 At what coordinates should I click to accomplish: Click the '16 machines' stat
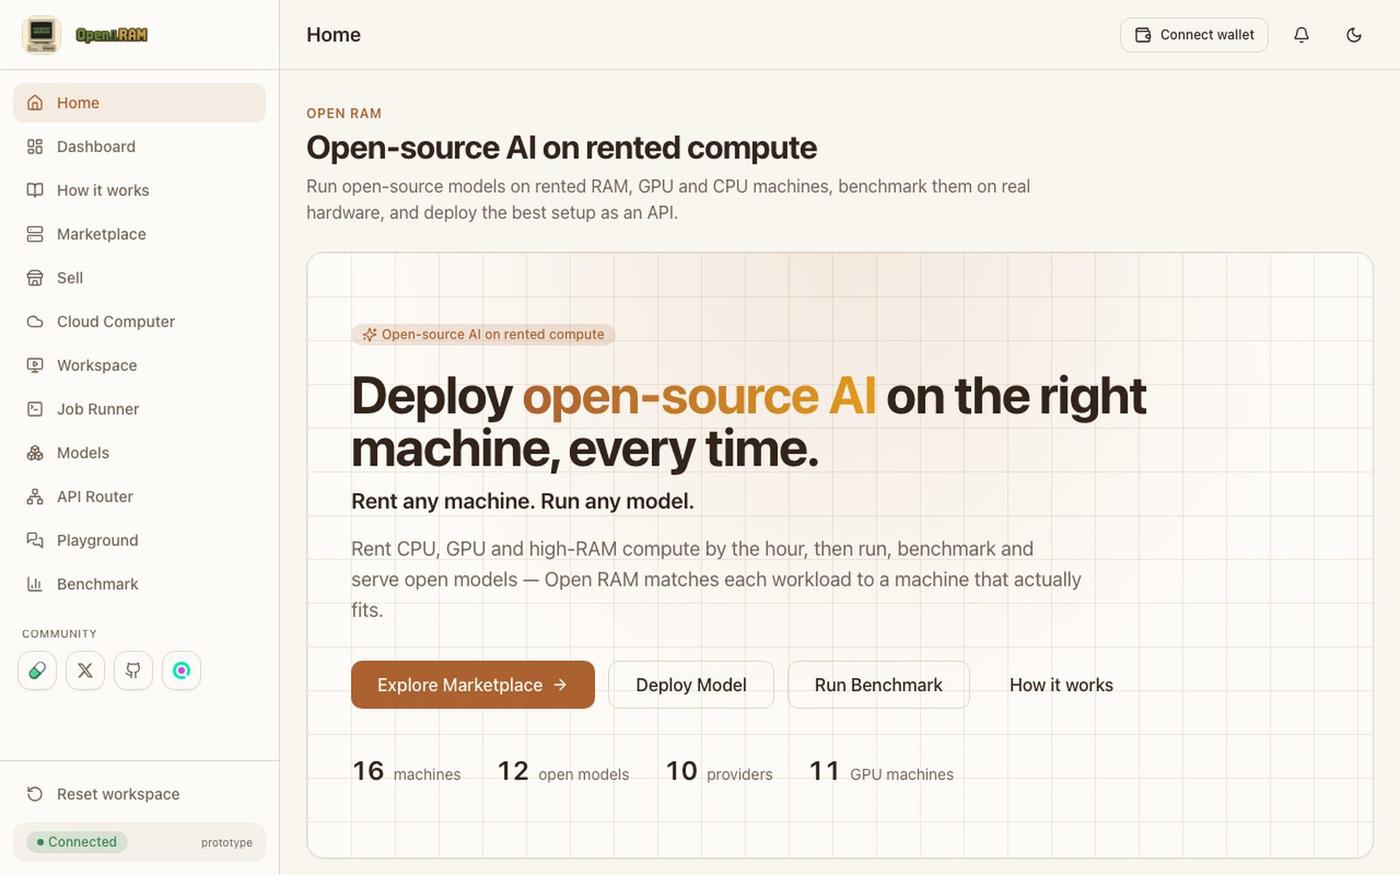(406, 772)
